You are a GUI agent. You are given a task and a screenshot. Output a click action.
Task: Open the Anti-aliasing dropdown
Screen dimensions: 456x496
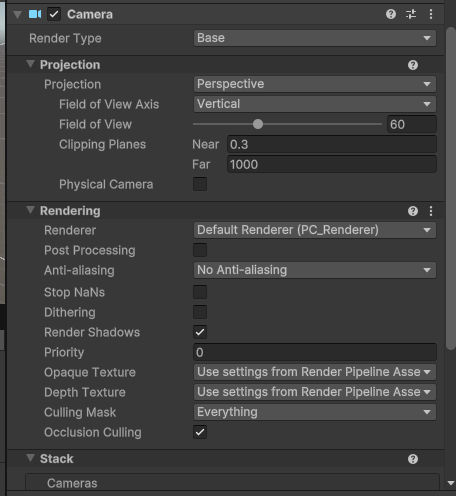point(315,270)
